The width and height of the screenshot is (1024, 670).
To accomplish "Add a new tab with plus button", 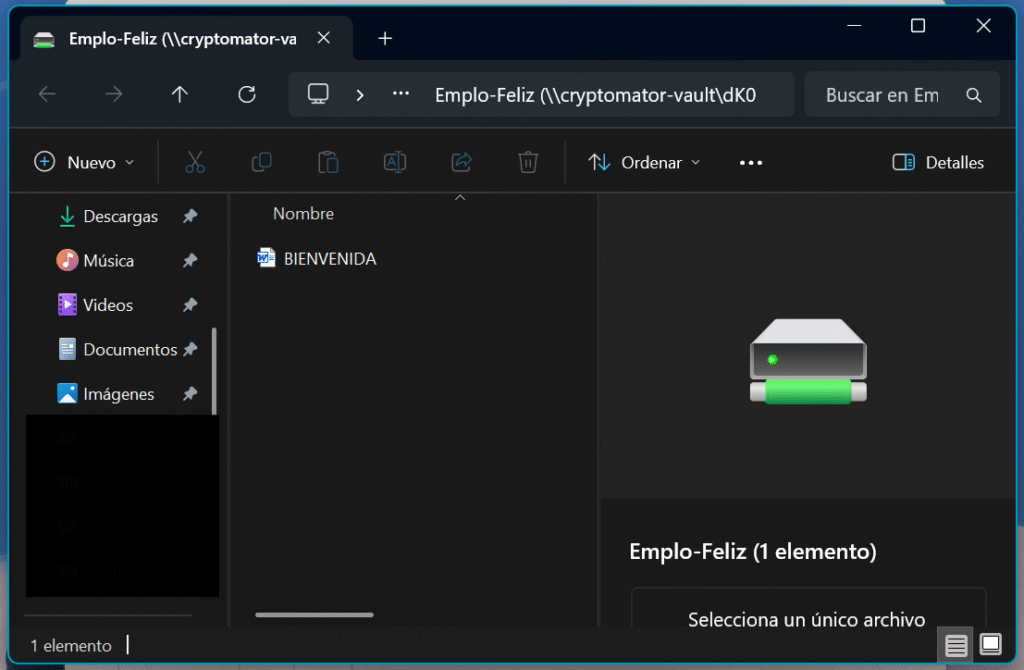I will pos(385,39).
